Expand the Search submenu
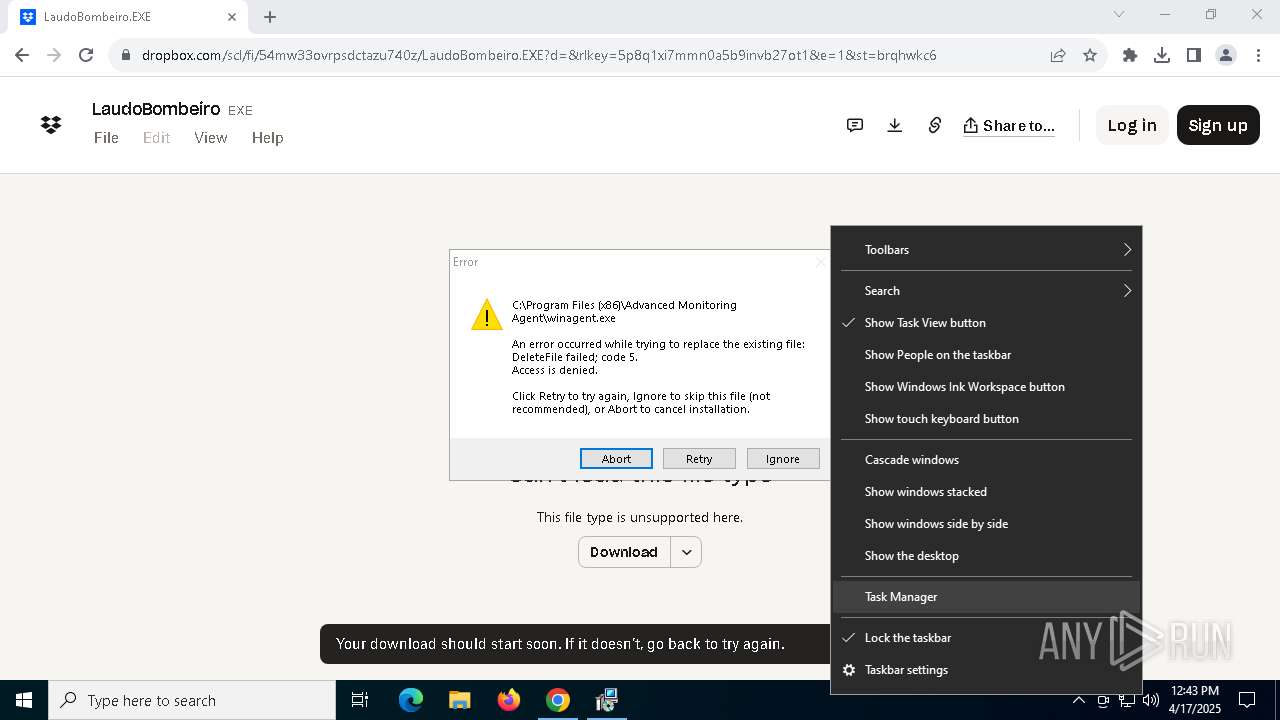This screenshot has height=720, width=1280. pyautogui.click(x=986, y=290)
